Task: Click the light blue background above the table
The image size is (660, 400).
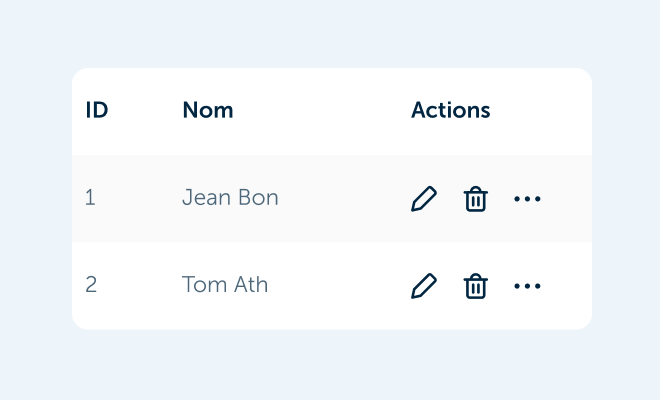Action: point(330,34)
